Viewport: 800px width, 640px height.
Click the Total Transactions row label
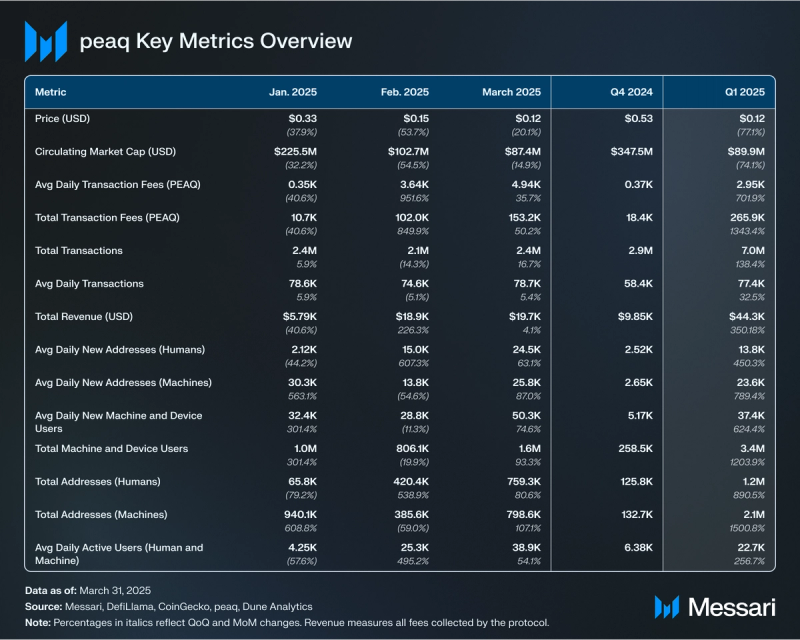point(79,250)
